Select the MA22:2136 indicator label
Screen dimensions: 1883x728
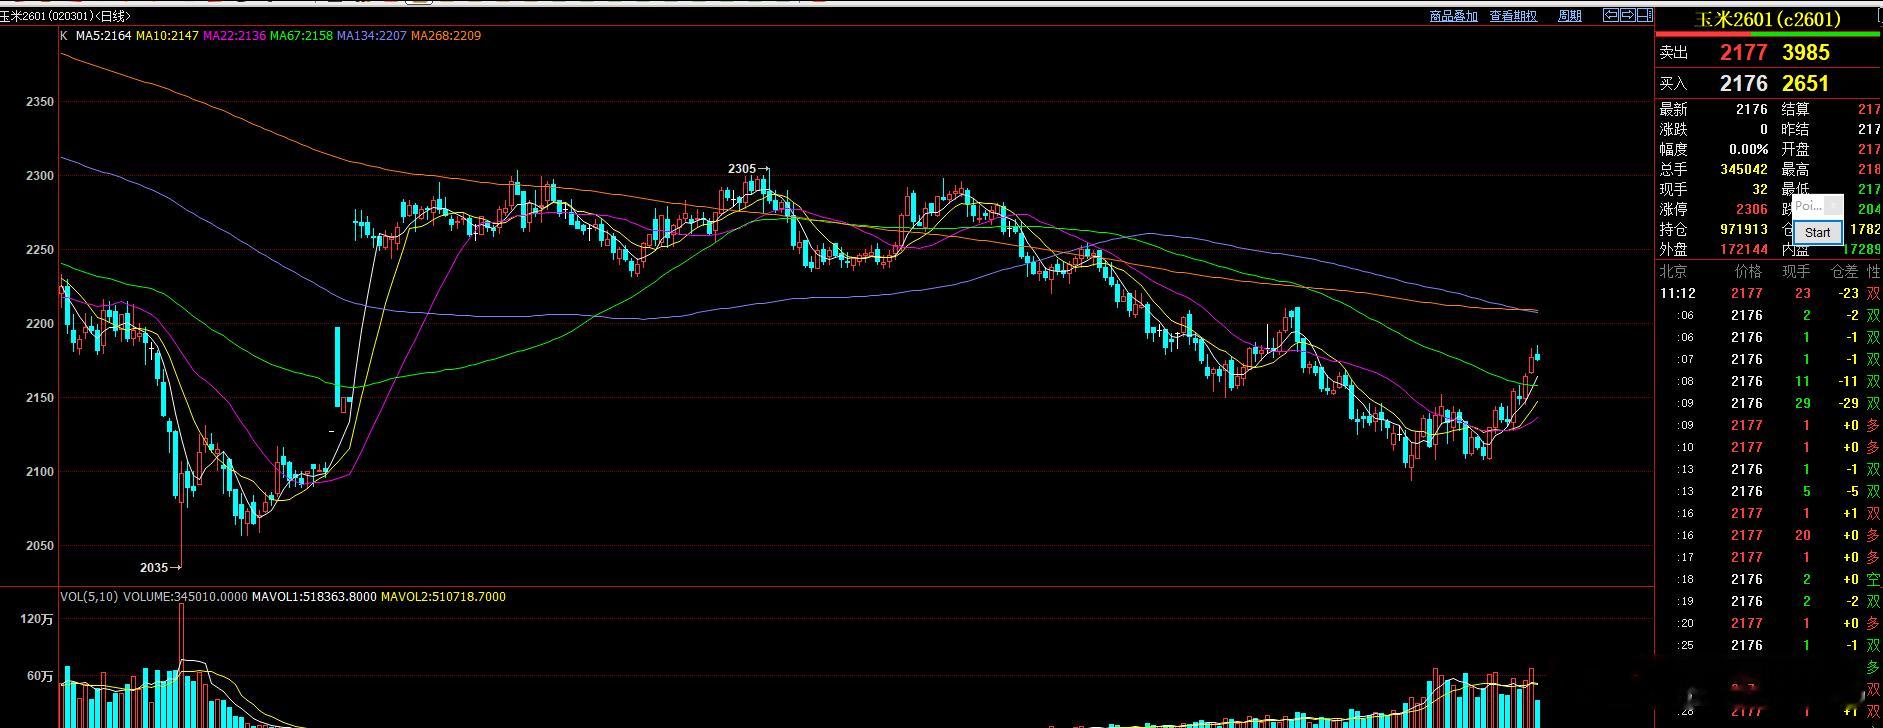pos(234,36)
